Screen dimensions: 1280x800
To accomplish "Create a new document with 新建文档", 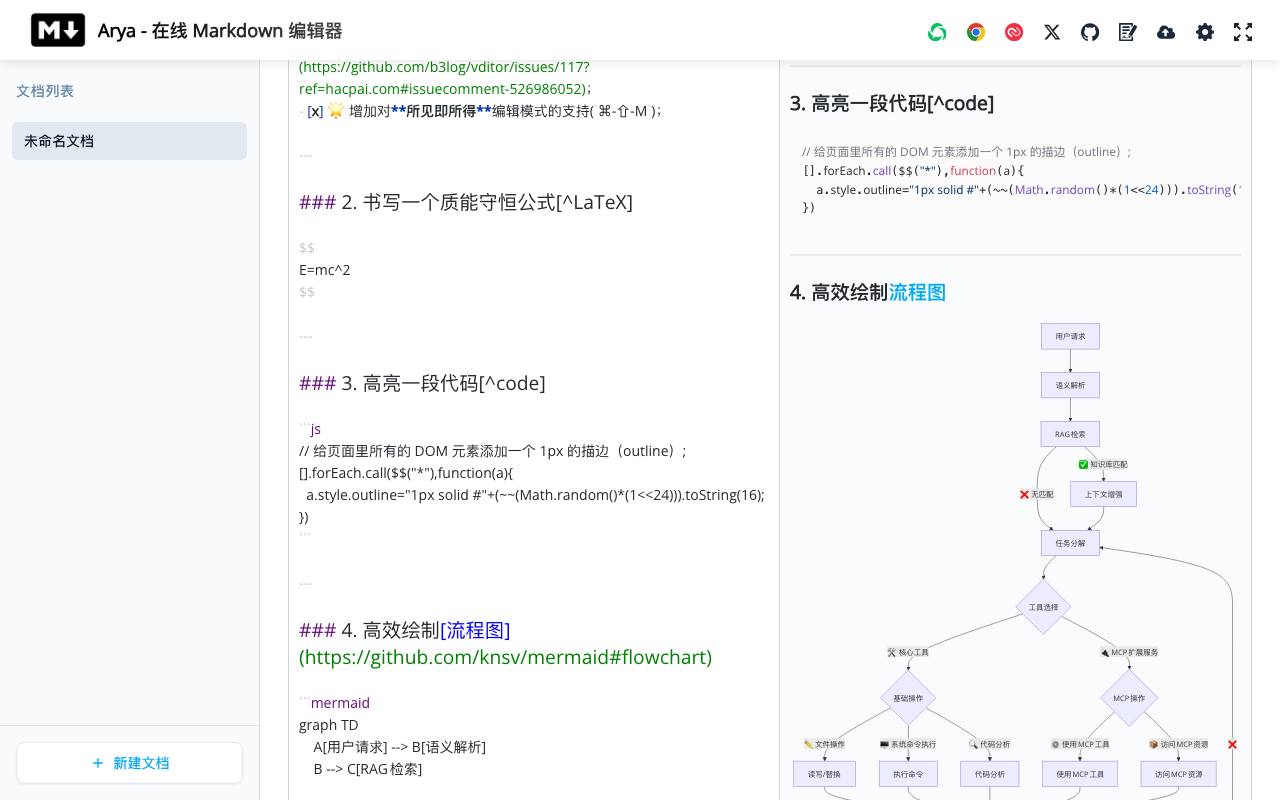I will [129, 763].
